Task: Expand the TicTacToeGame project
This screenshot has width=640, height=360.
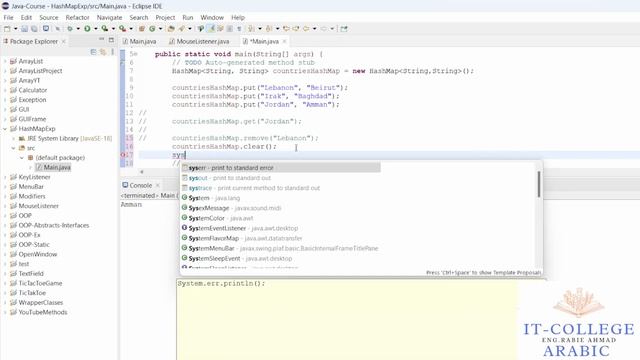Action: pos(5,283)
